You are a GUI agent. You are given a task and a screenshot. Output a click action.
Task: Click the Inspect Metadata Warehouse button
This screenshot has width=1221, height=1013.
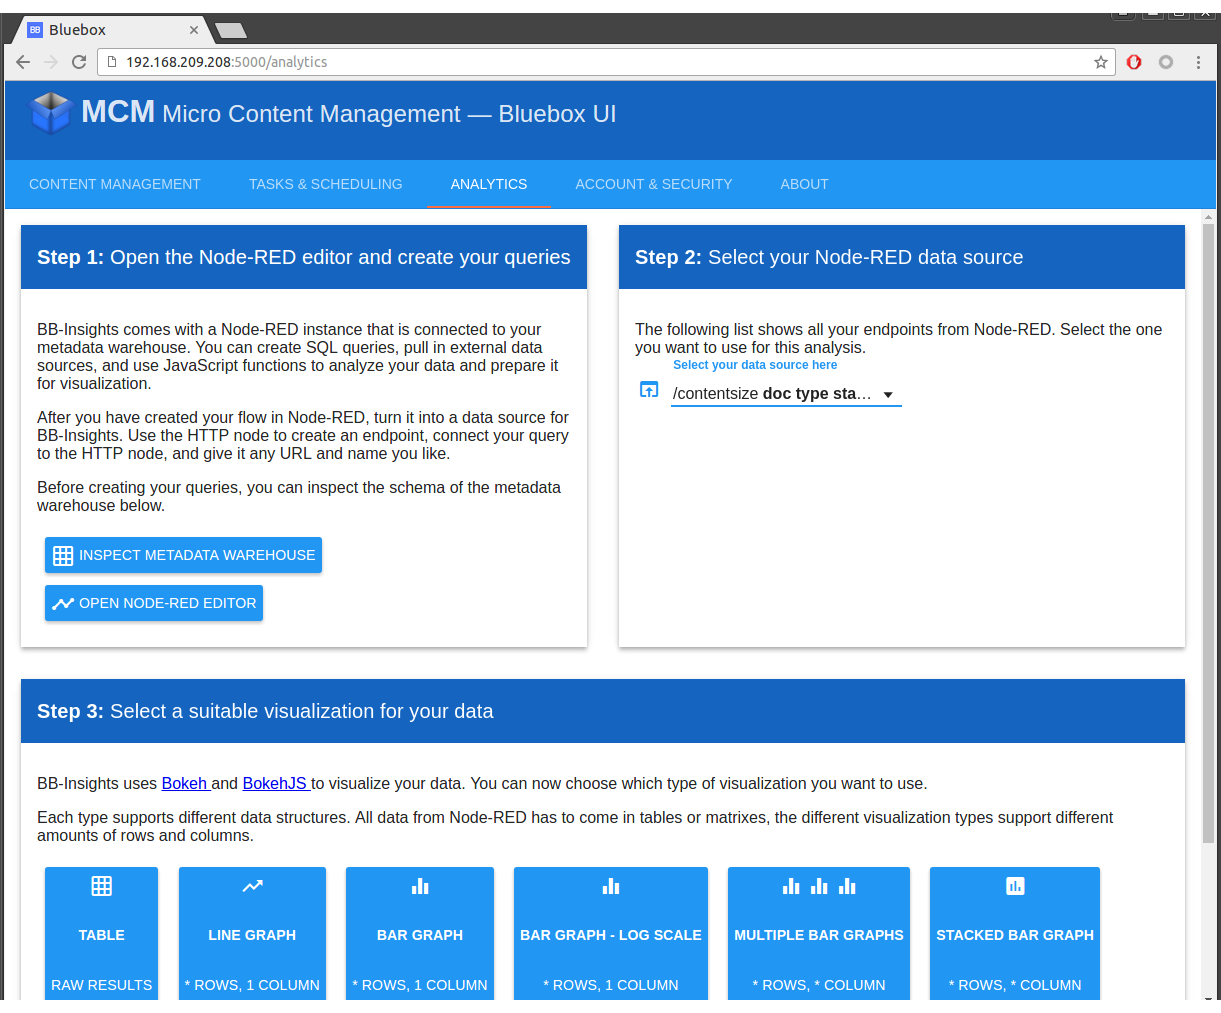coord(183,555)
